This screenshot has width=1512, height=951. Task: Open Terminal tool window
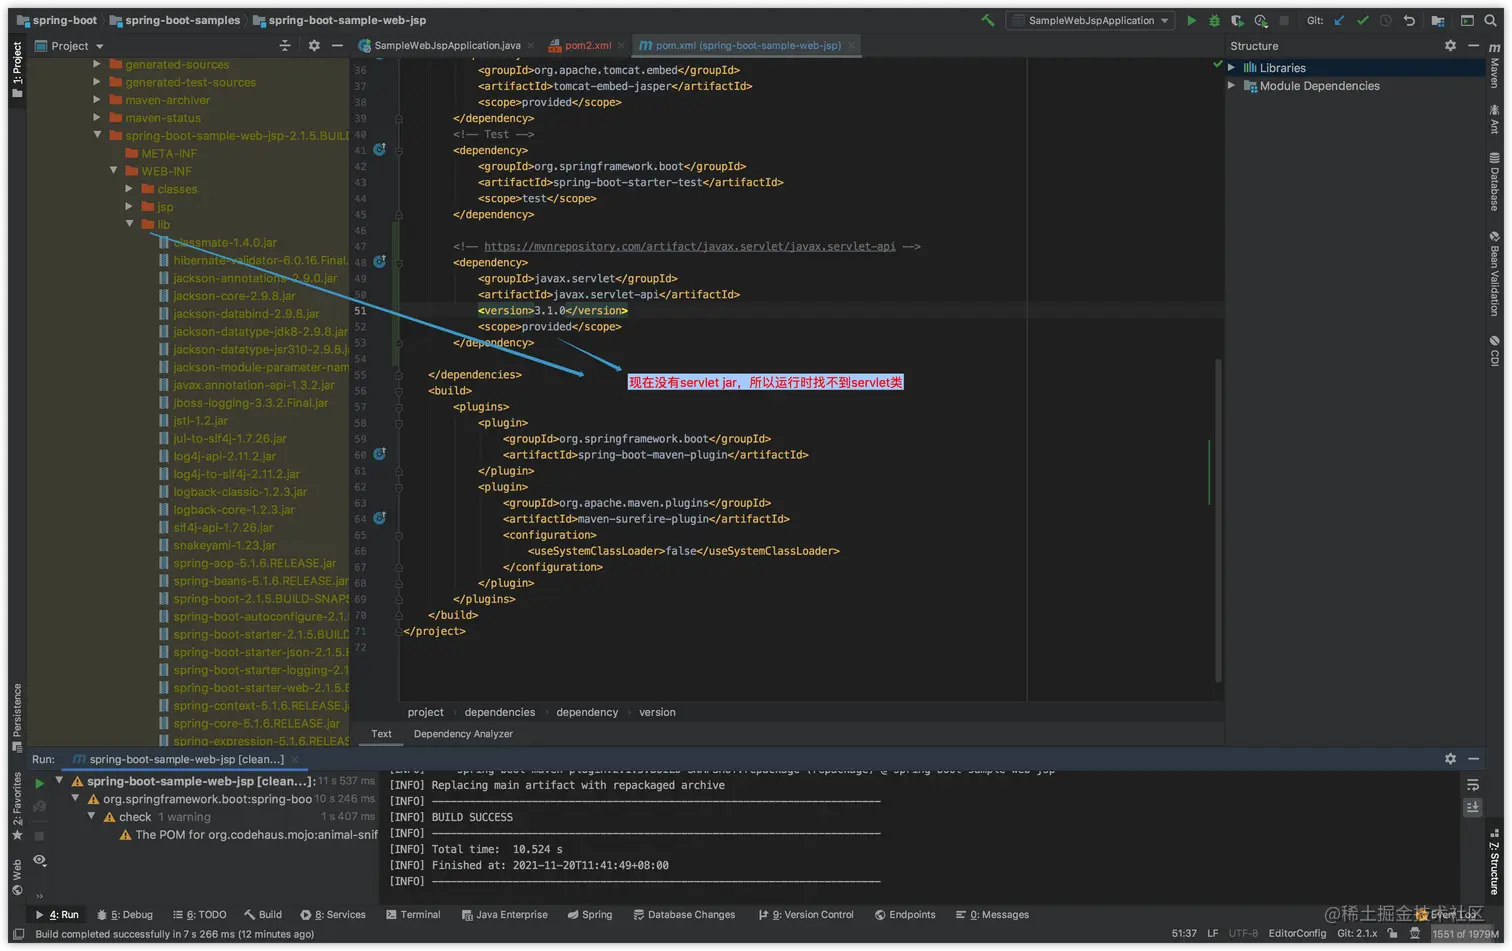click(x=413, y=915)
